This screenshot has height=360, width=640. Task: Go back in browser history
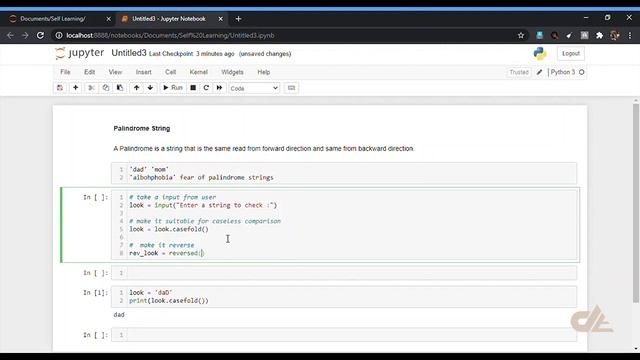click(10, 36)
